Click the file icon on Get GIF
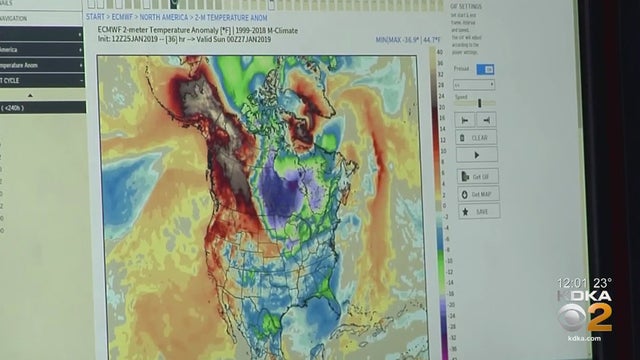 tap(465, 176)
